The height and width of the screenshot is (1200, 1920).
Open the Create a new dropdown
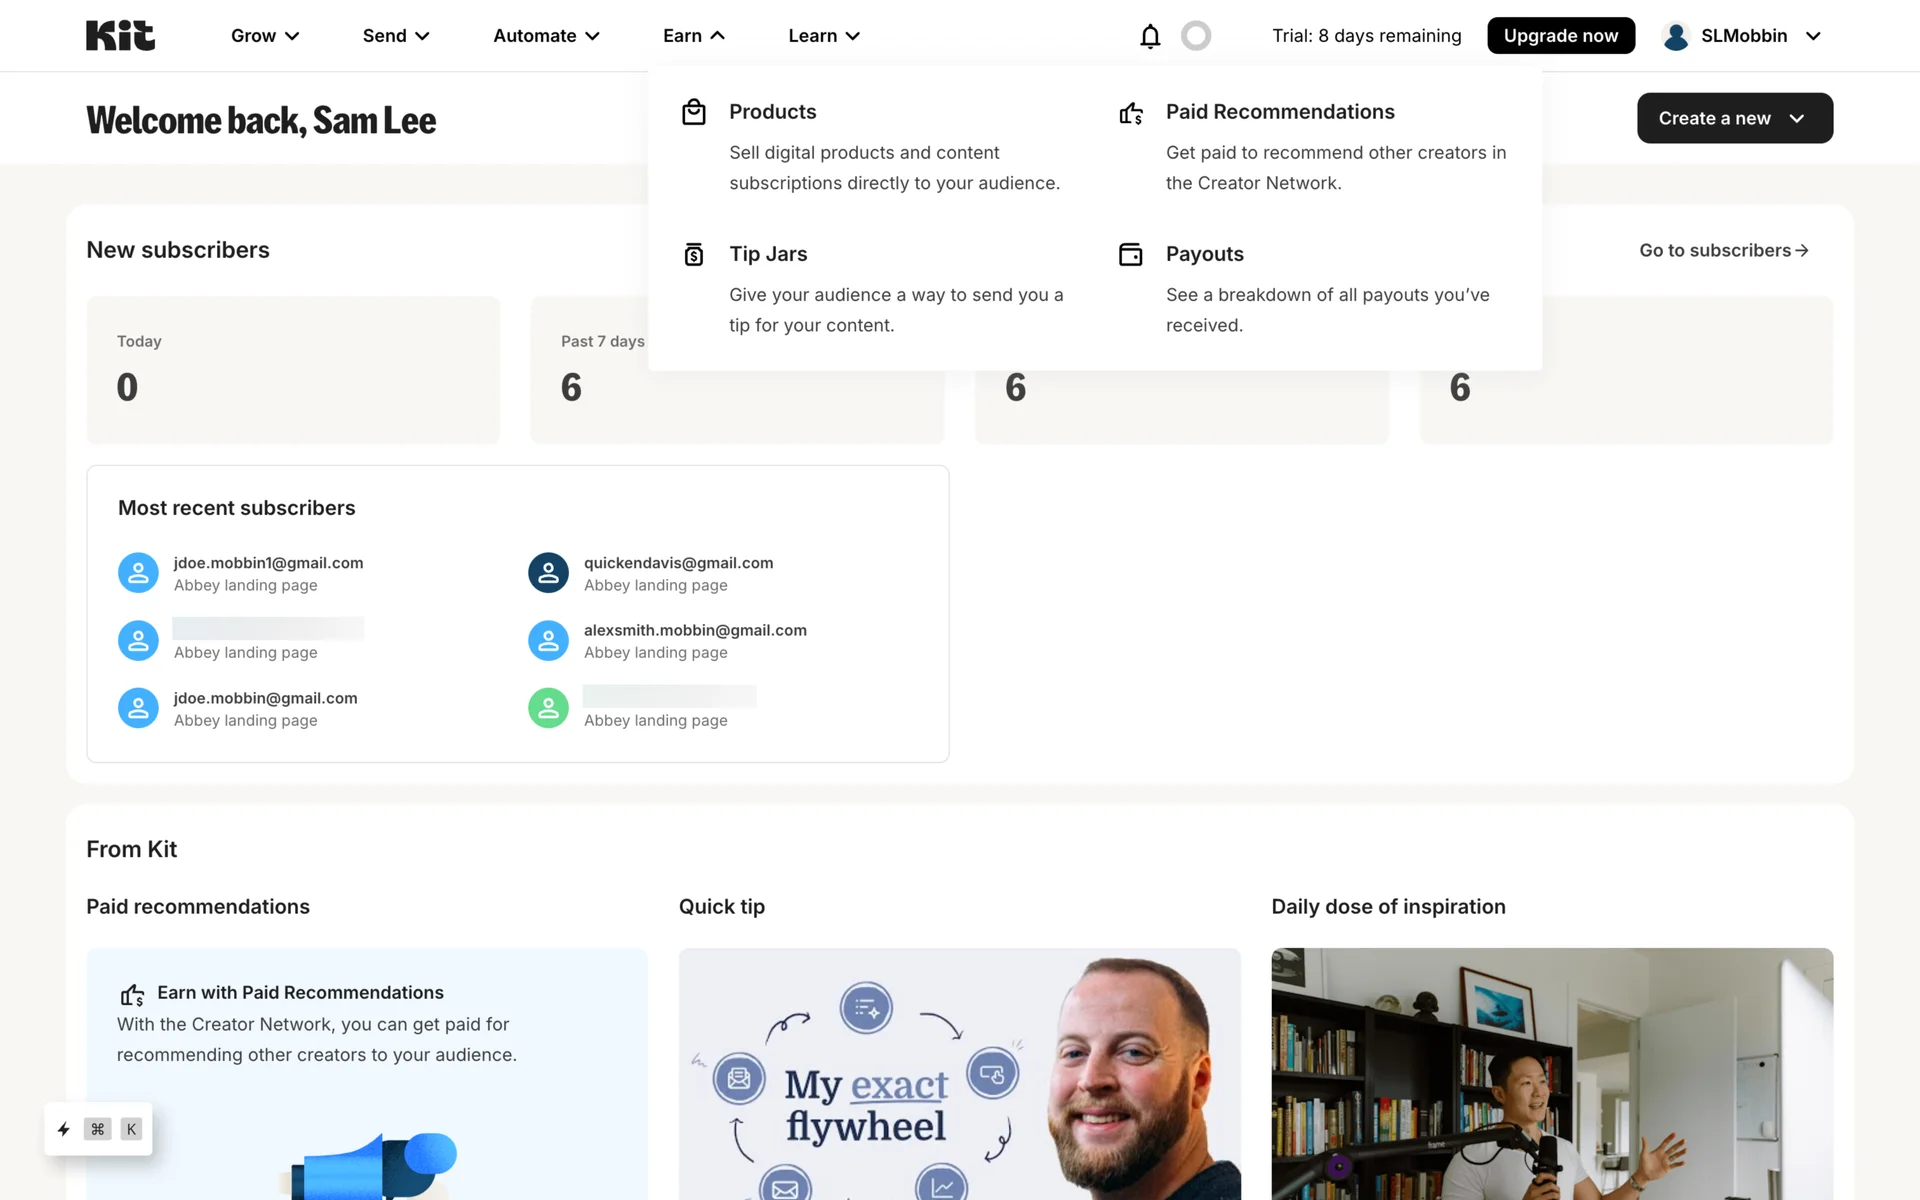pos(1734,118)
